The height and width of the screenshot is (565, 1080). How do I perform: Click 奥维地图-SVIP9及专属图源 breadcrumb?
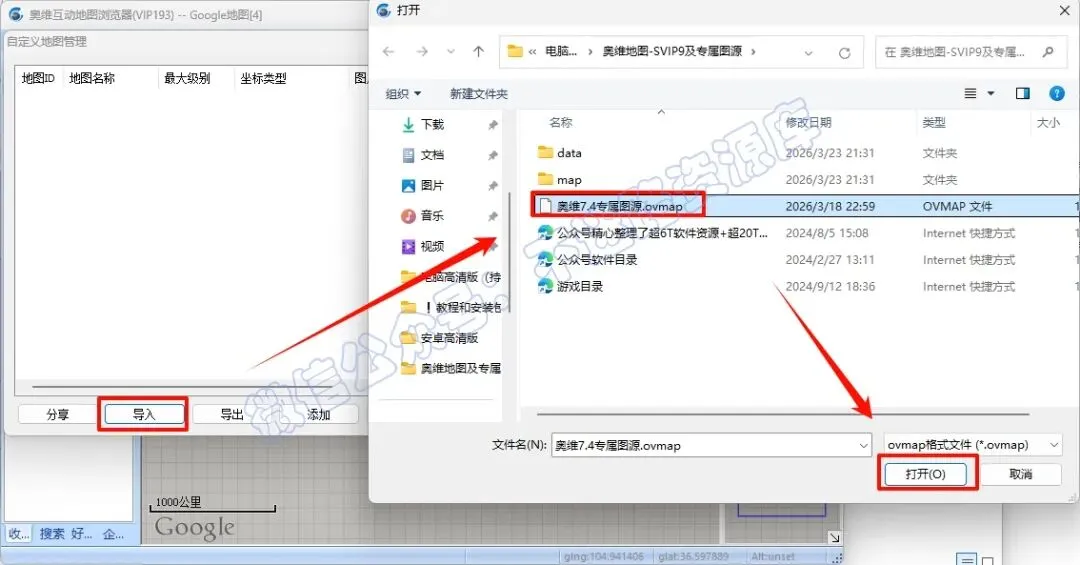coord(672,51)
